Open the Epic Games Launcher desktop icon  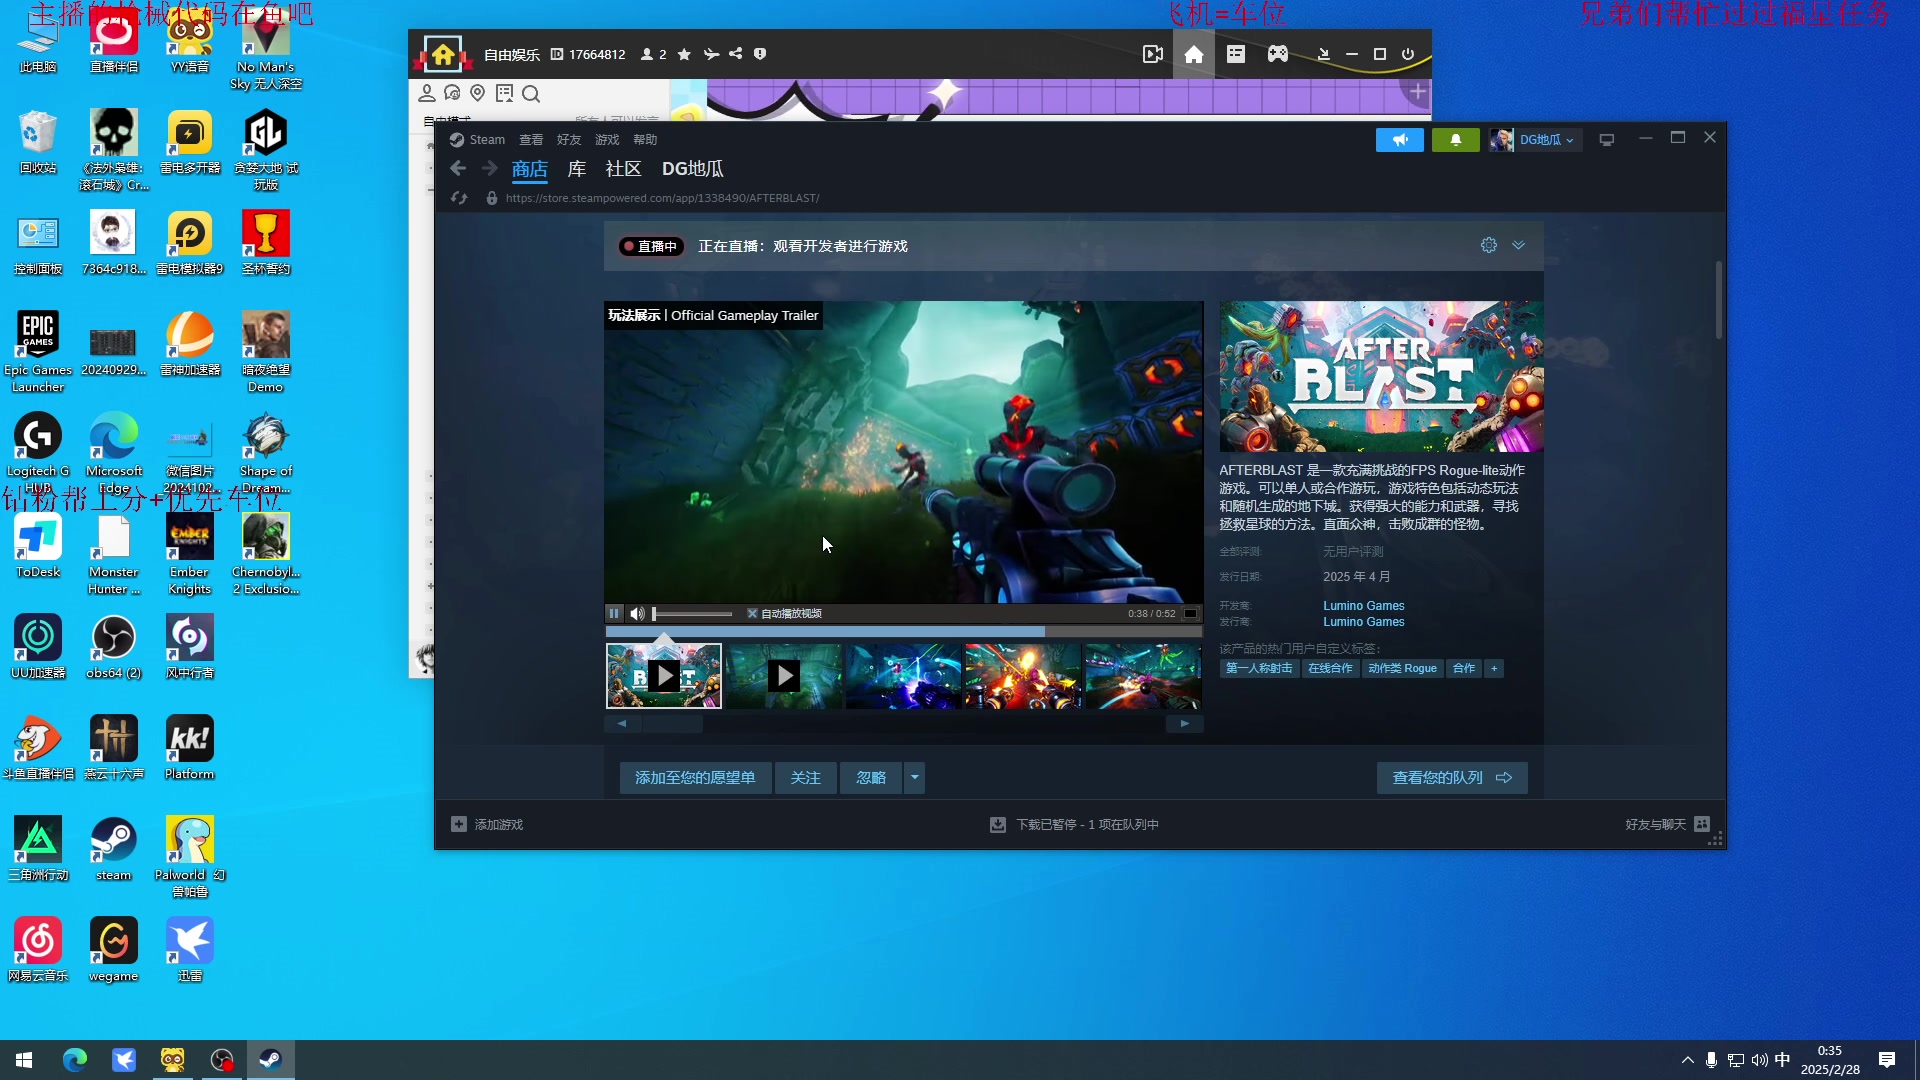[x=38, y=352]
